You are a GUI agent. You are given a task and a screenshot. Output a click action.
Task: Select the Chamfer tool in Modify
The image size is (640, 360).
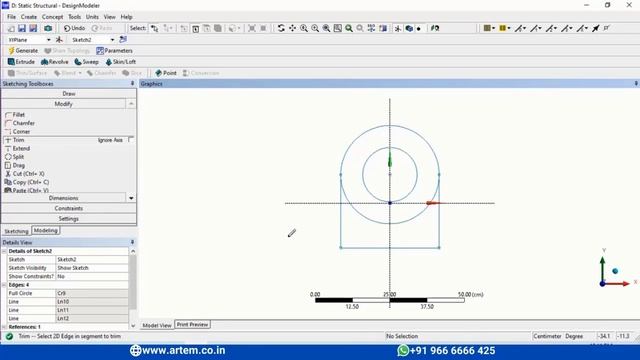coord(20,123)
